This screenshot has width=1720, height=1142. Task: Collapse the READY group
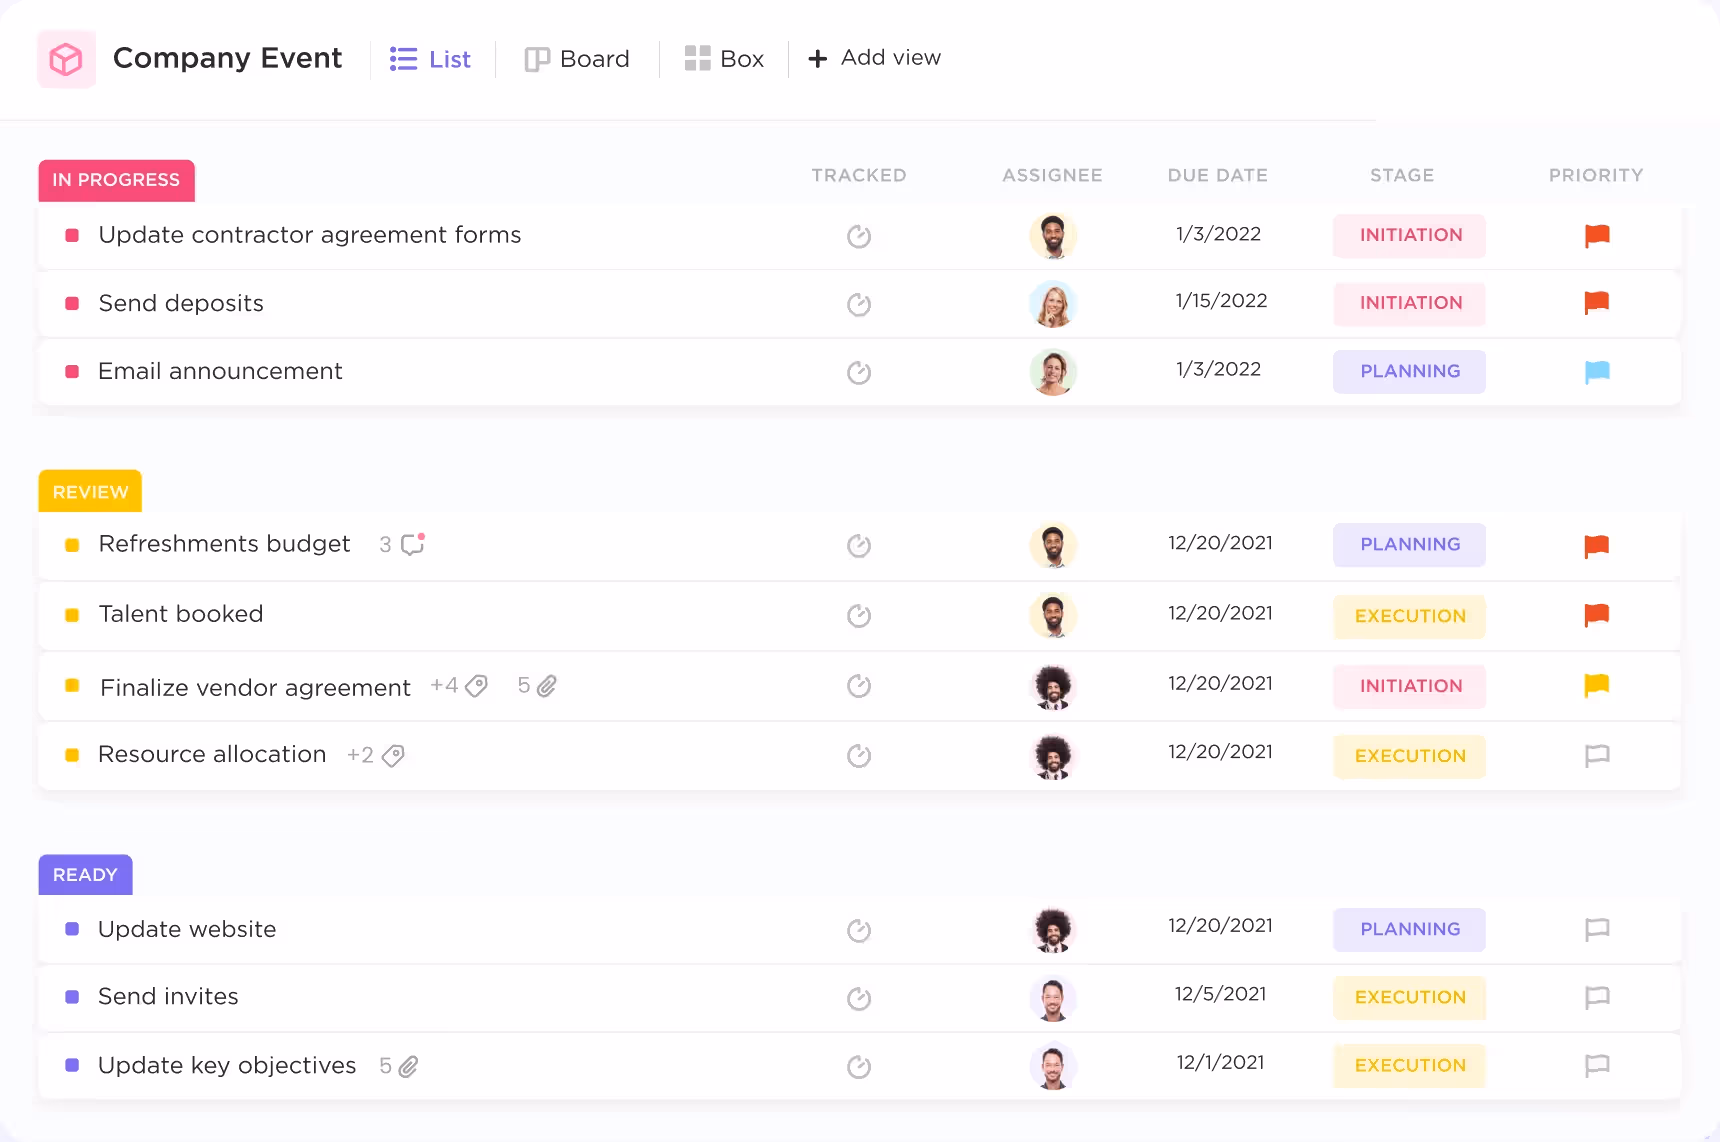tap(85, 874)
